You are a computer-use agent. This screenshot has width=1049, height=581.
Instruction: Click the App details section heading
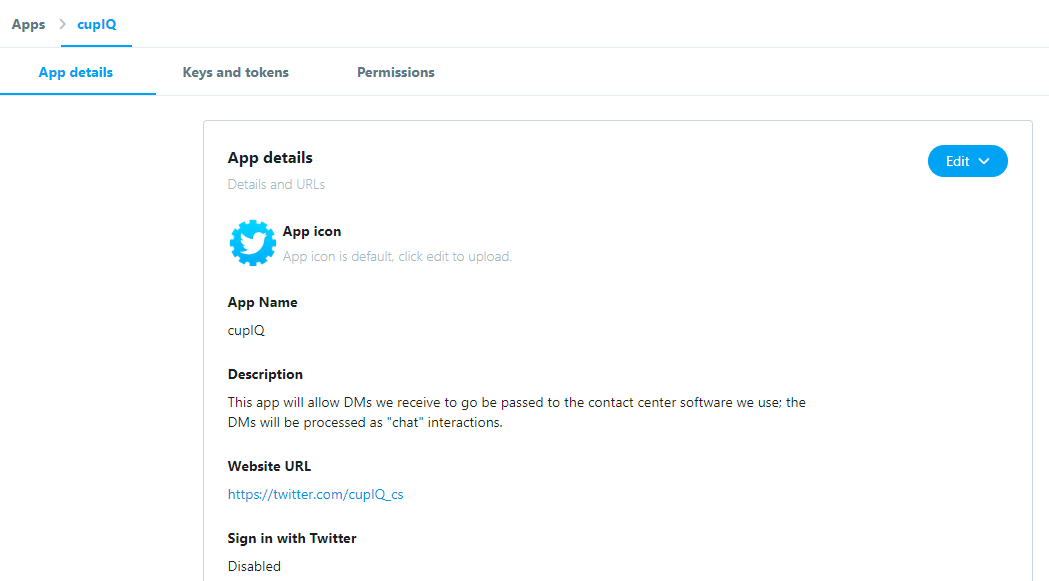pos(270,157)
